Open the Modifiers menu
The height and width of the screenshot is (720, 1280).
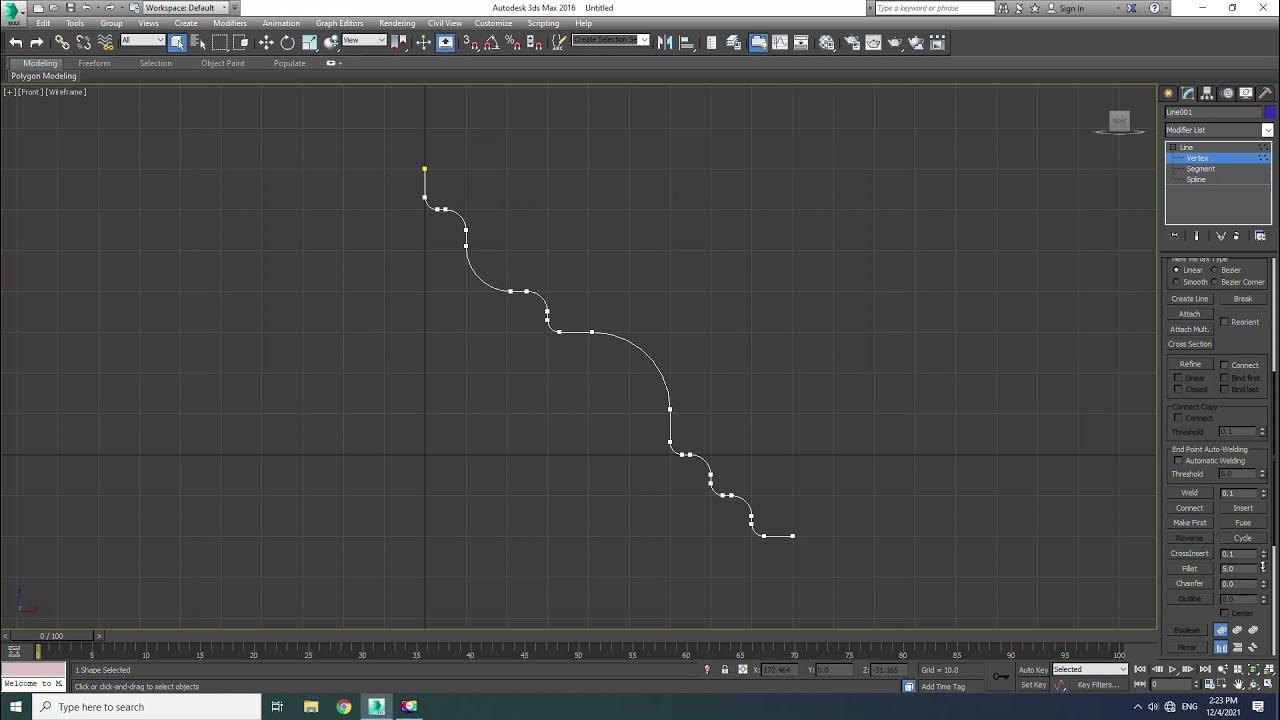tap(230, 23)
